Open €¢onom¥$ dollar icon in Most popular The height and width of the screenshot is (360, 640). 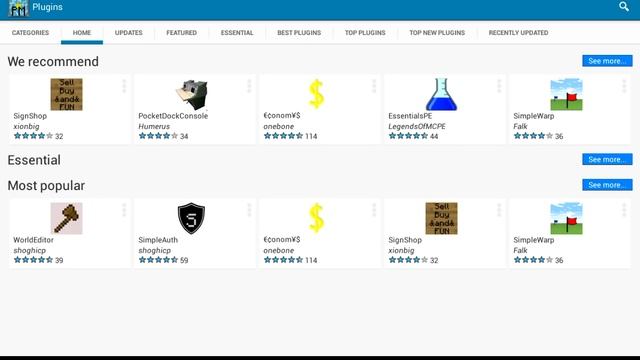317,218
